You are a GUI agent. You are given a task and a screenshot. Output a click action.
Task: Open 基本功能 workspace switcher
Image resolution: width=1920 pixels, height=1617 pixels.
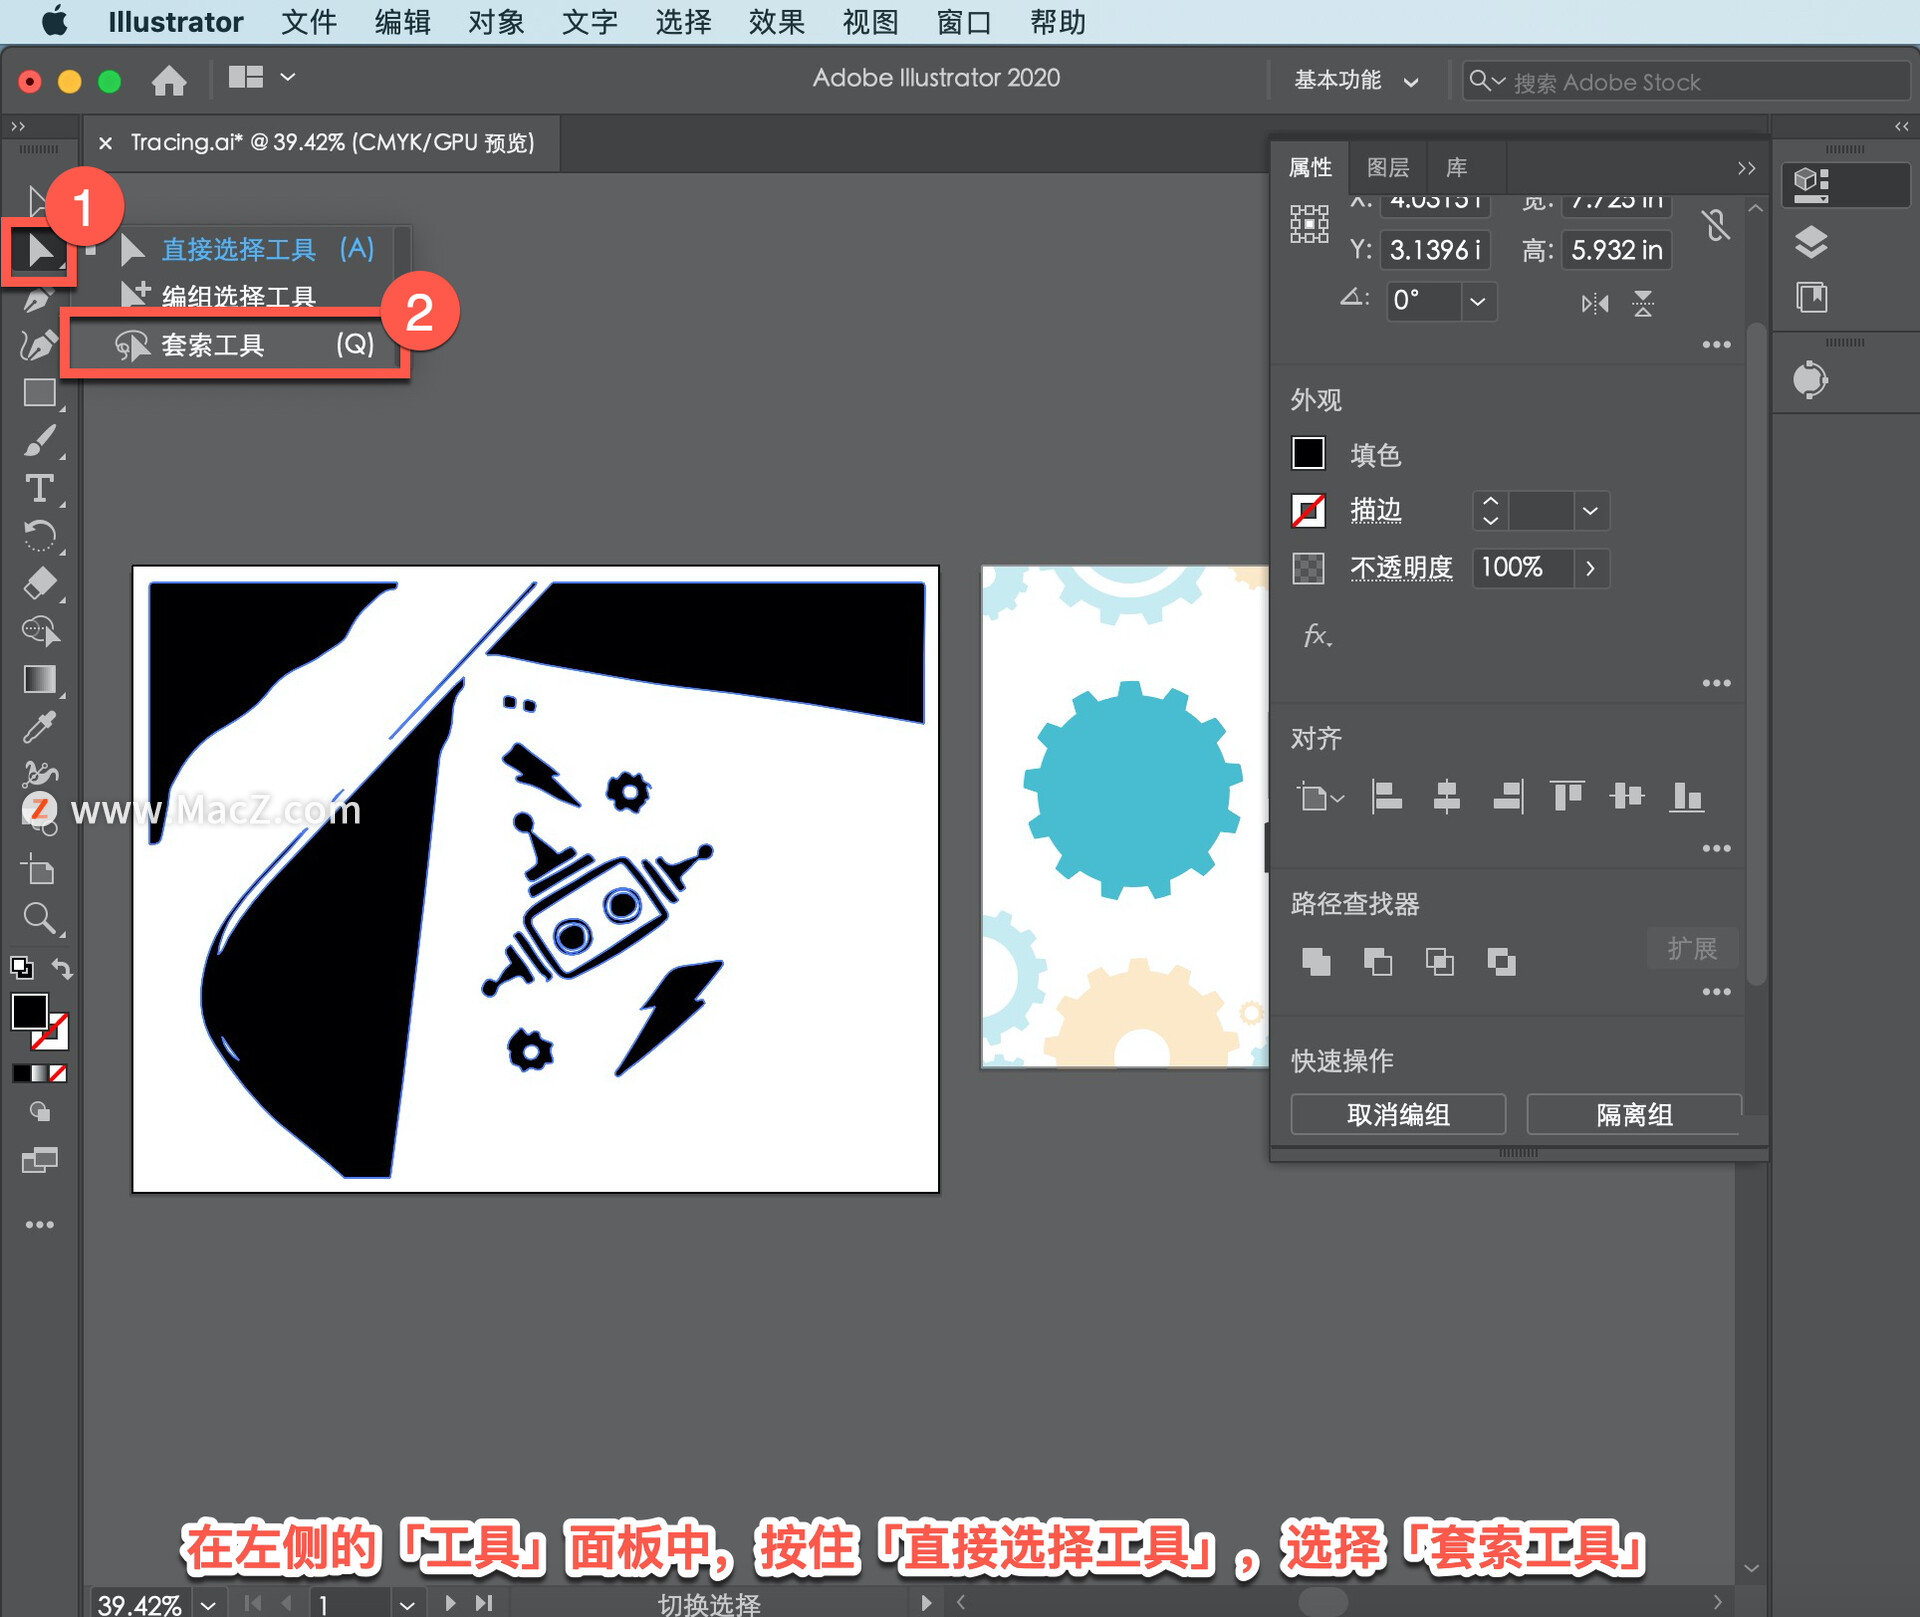click(x=1356, y=81)
